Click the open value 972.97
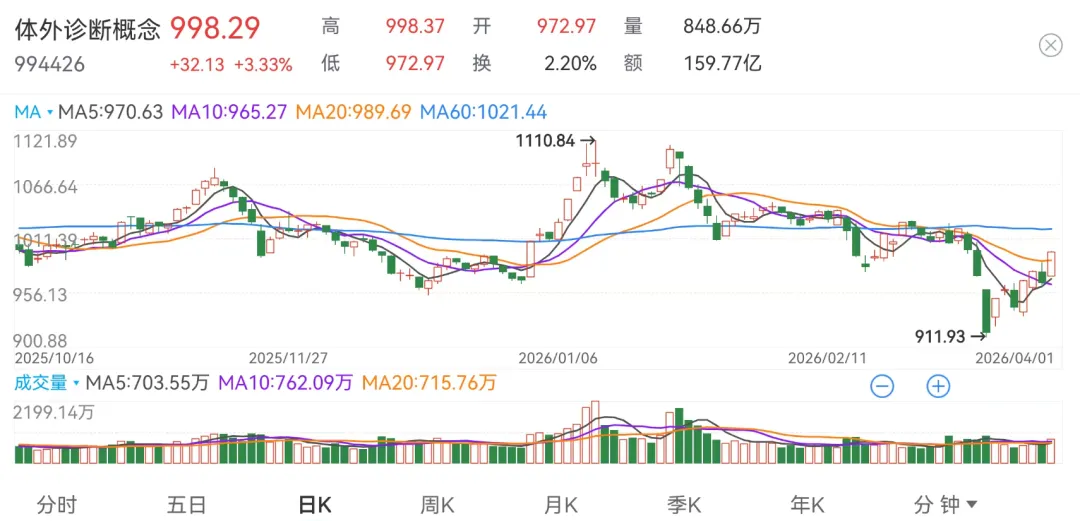This screenshot has width=1080, height=521. point(567,27)
